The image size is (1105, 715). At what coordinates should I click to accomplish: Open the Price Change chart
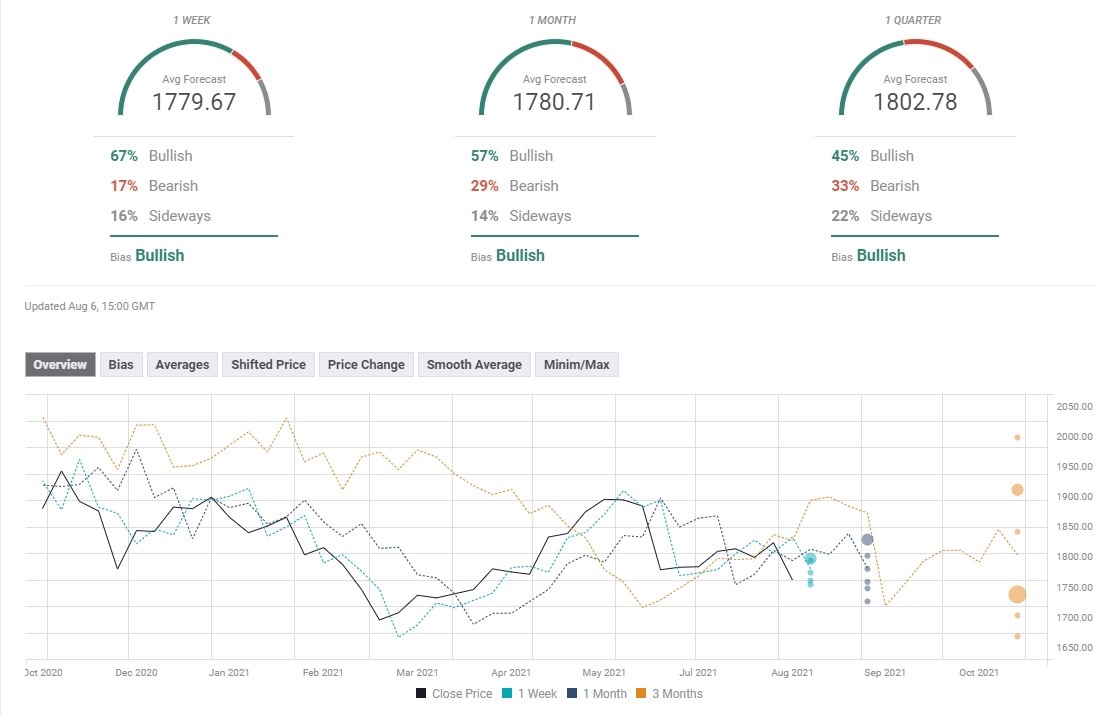(x=365, y=364)
